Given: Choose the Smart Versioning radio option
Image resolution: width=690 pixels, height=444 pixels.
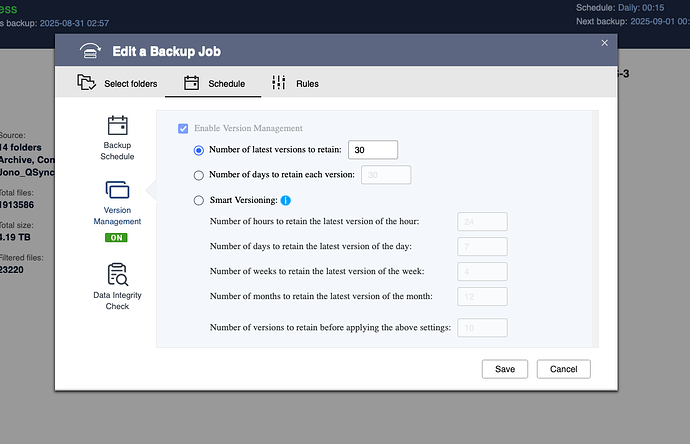Looking at the screenshot, I should [199, 201].
